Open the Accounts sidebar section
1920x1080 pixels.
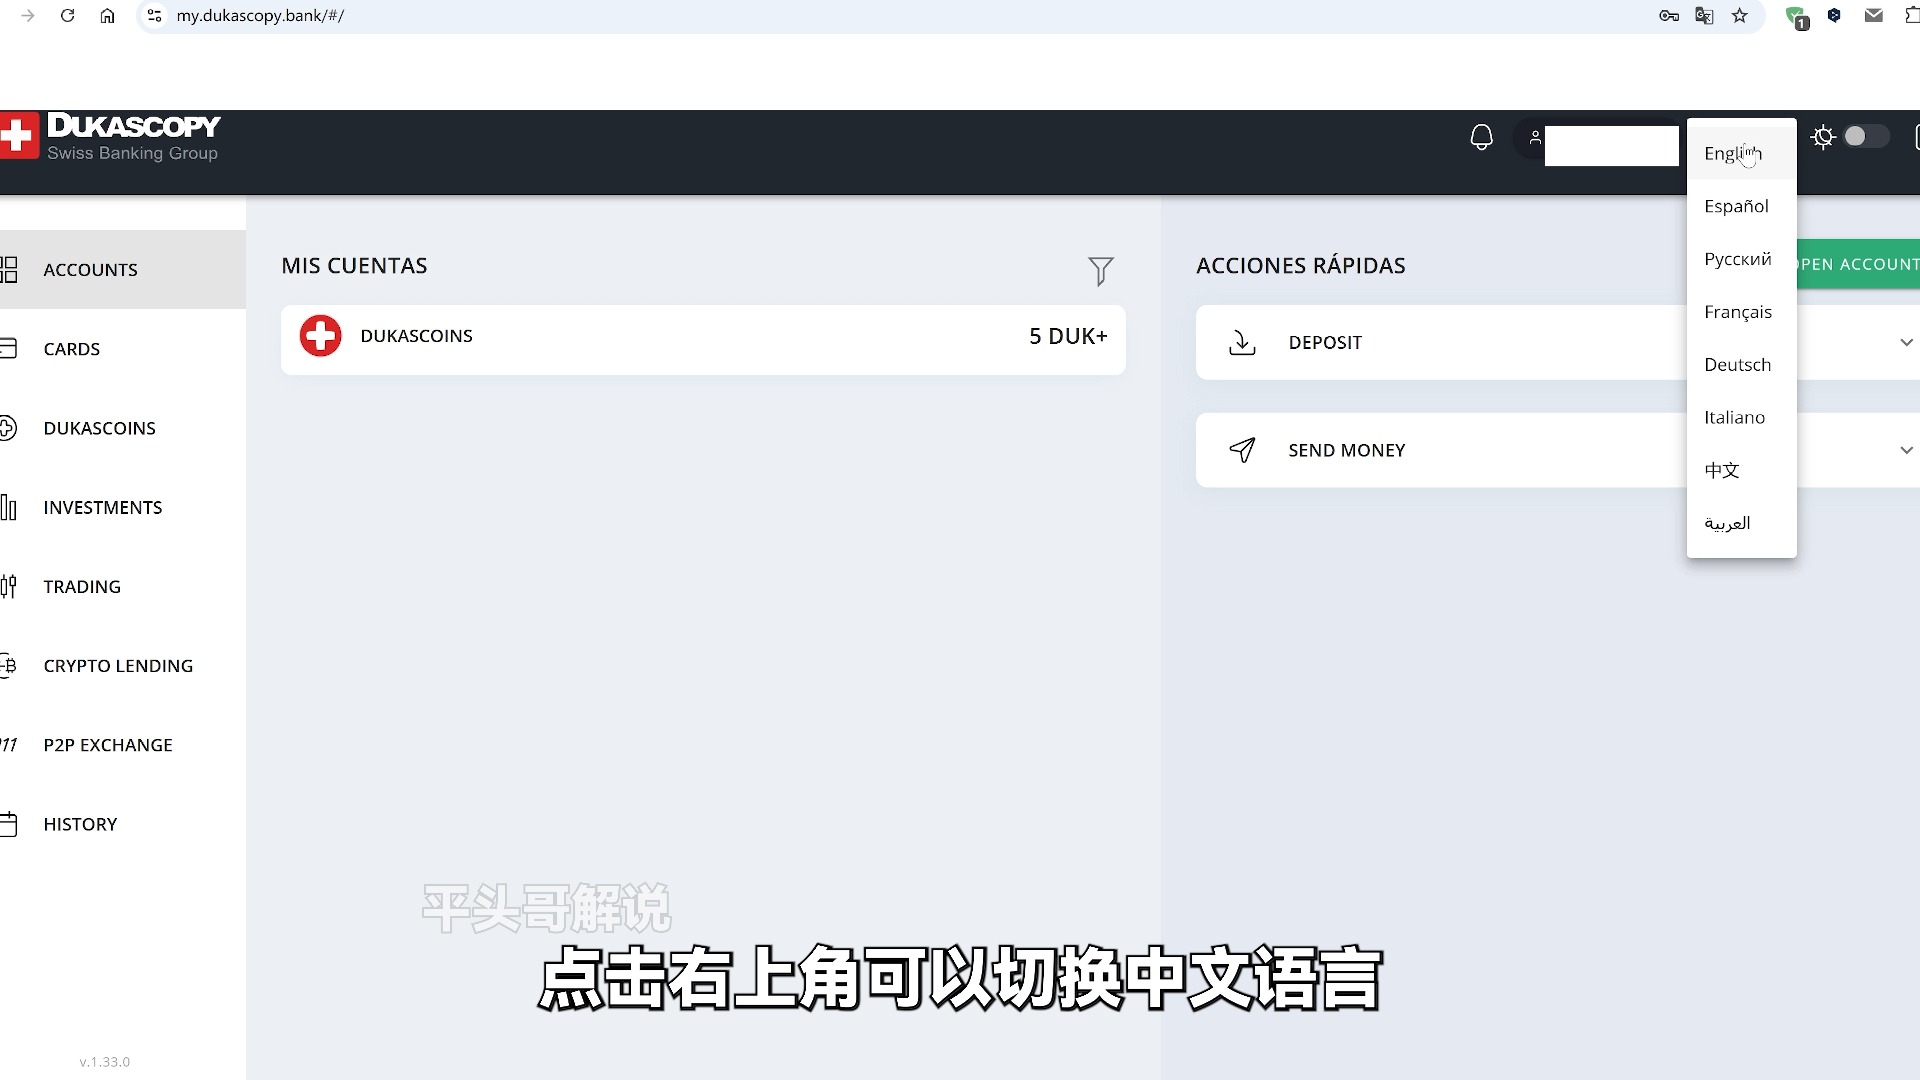click(122, 270)
